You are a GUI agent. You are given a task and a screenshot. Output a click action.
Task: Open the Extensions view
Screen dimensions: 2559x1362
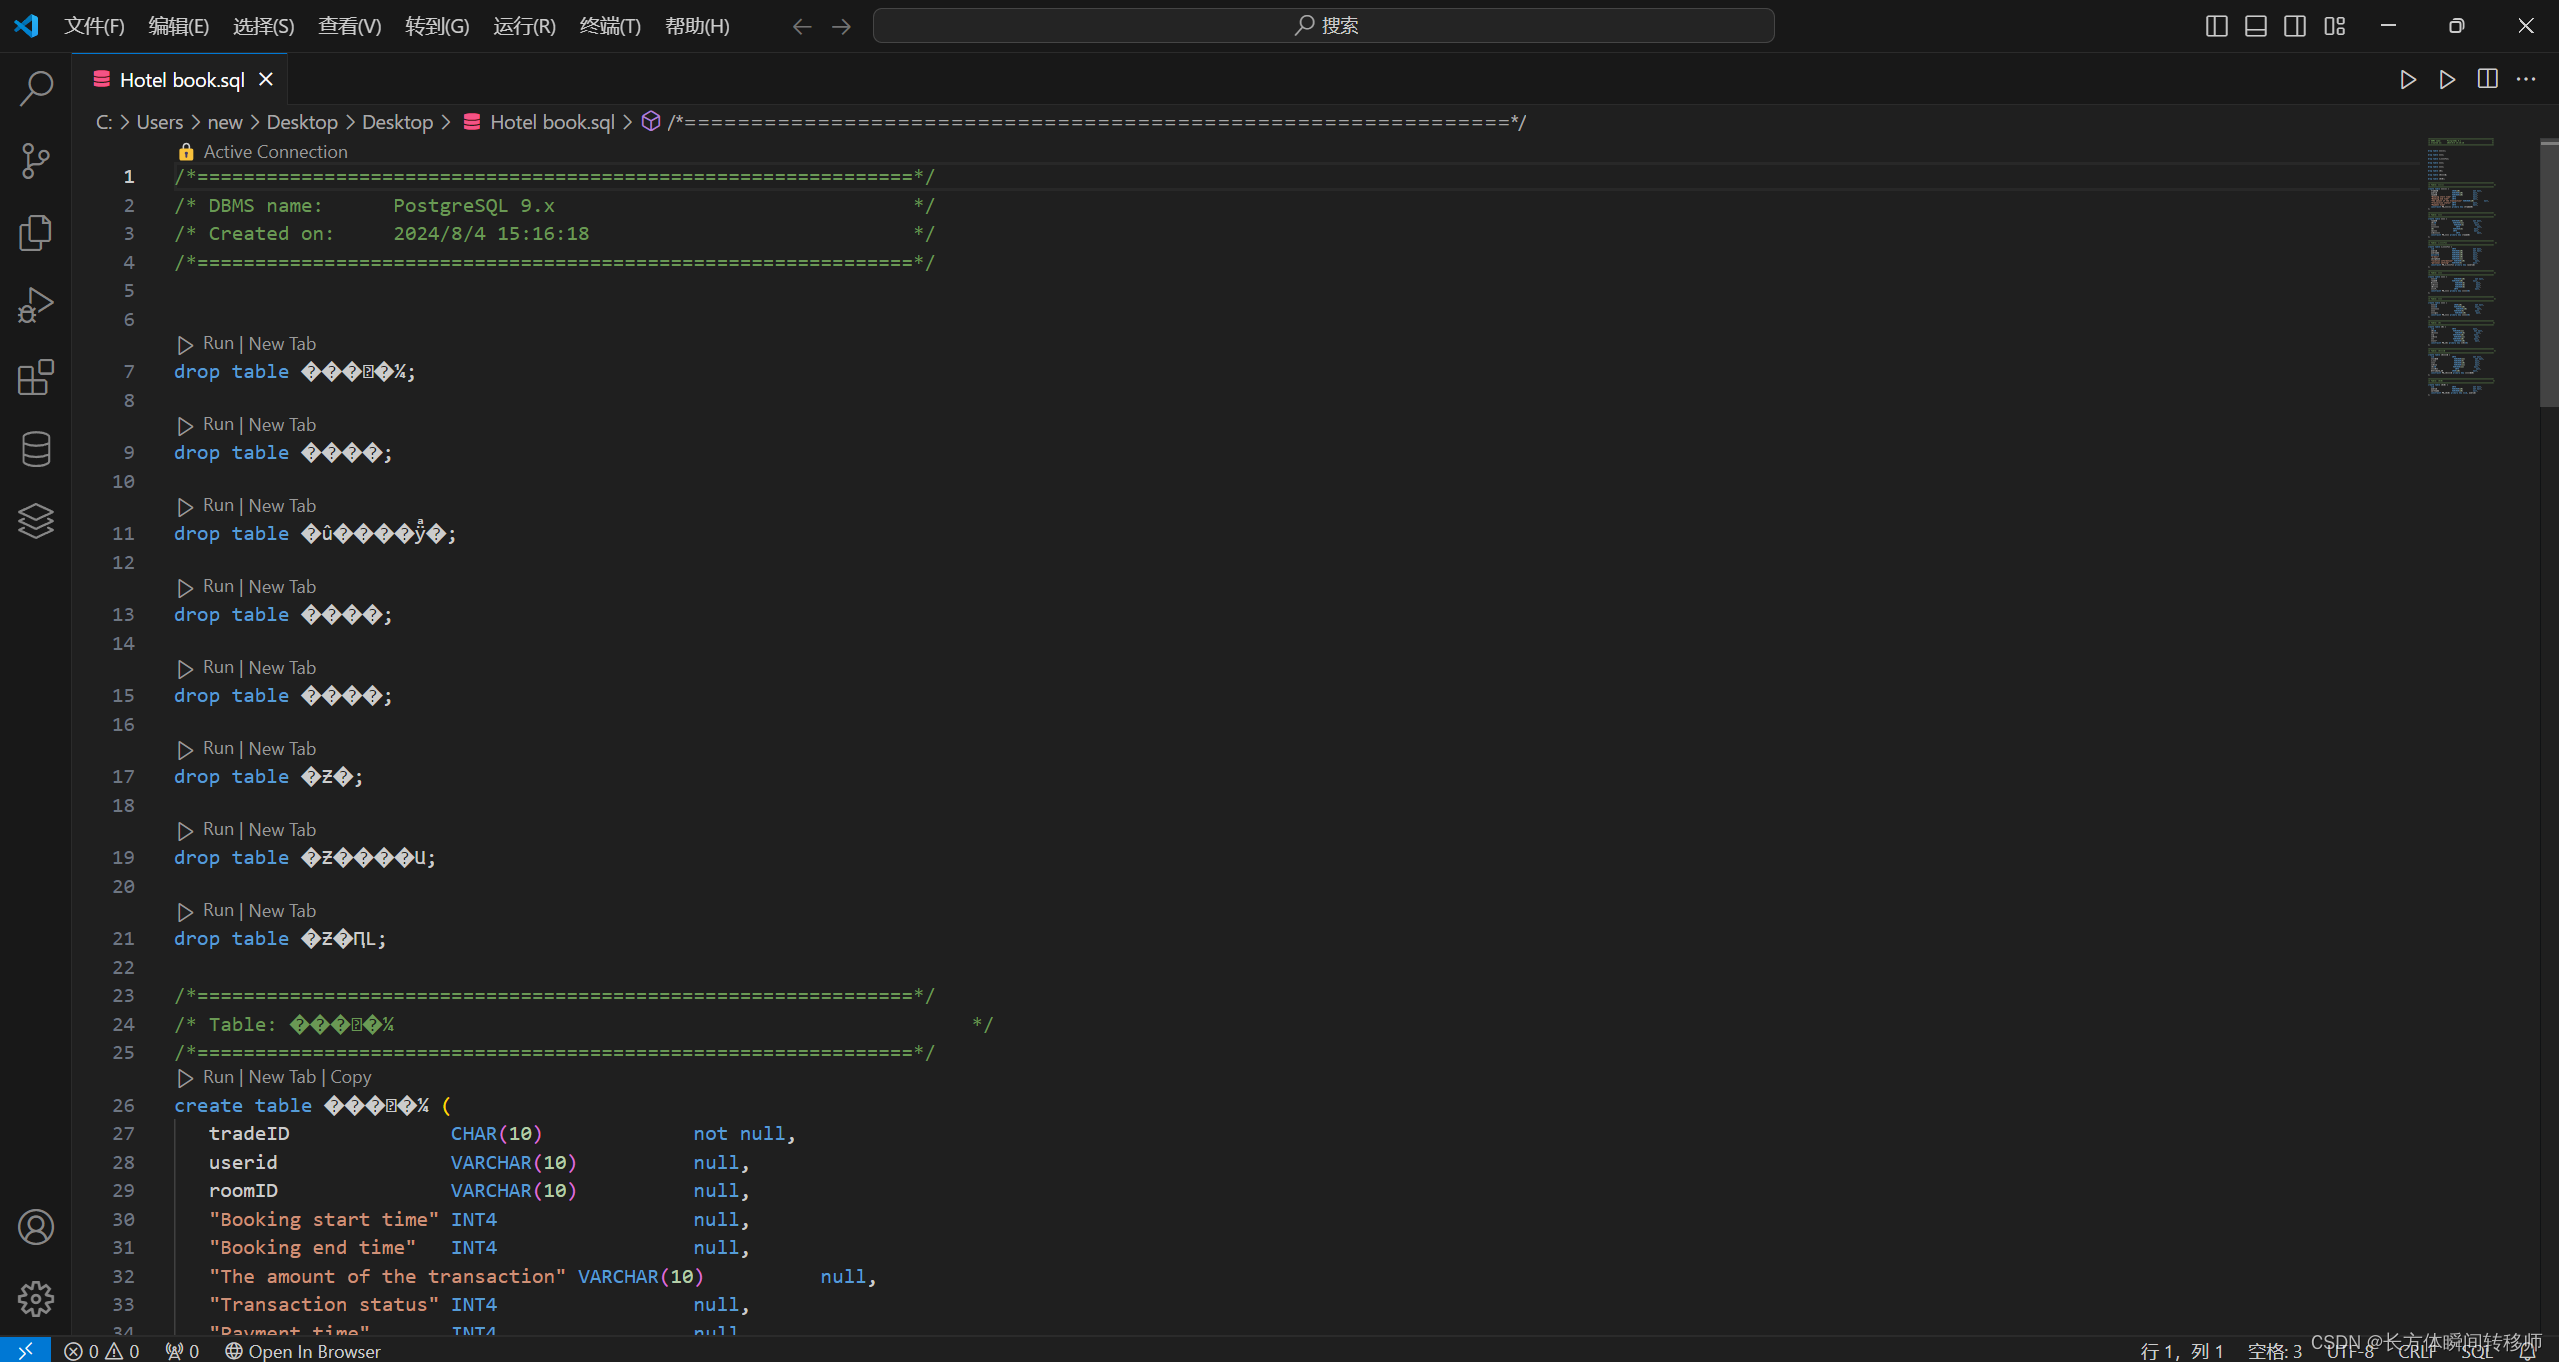(x=36, y=377)
